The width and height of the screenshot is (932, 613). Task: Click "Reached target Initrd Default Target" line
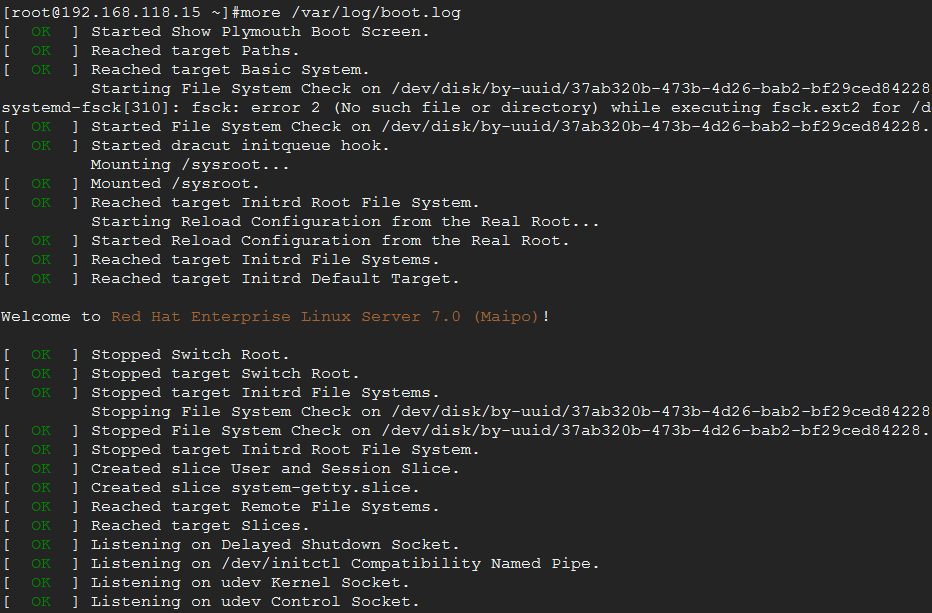pyautogui.click(x=275, y=279)
